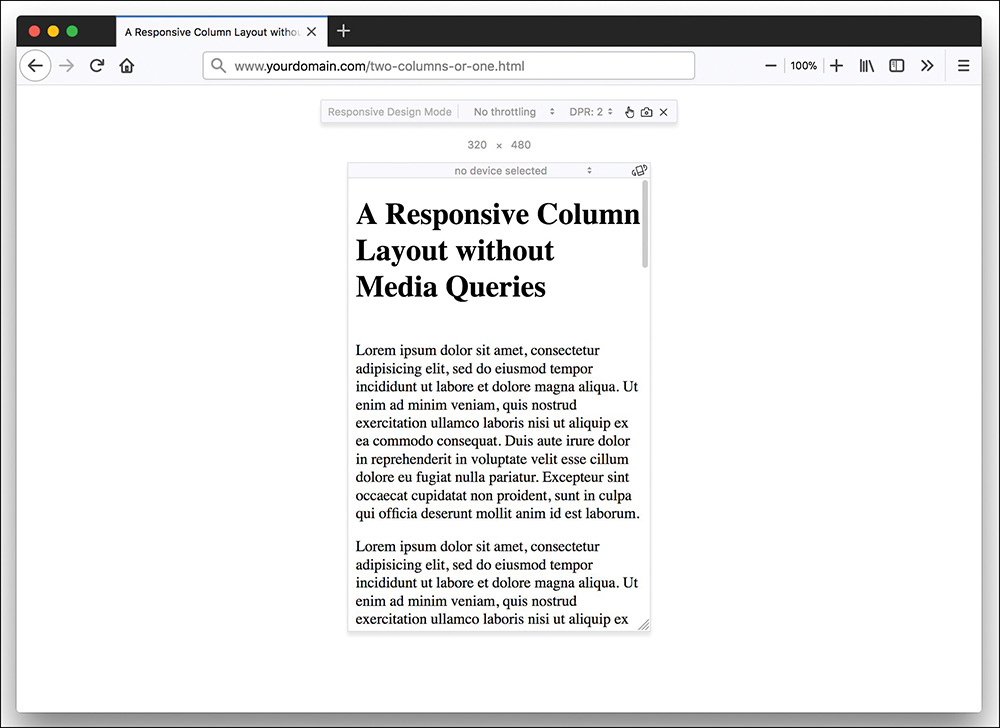
Task: Enable touch event simulation
Action: pos(629,112)
